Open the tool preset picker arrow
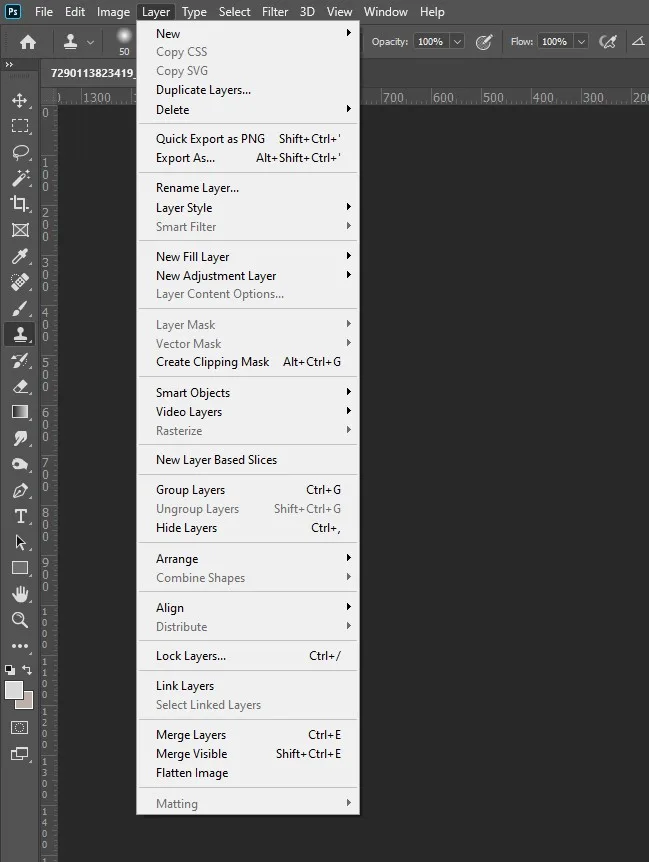This screenshot has height=862, width=649. (91, 42)
